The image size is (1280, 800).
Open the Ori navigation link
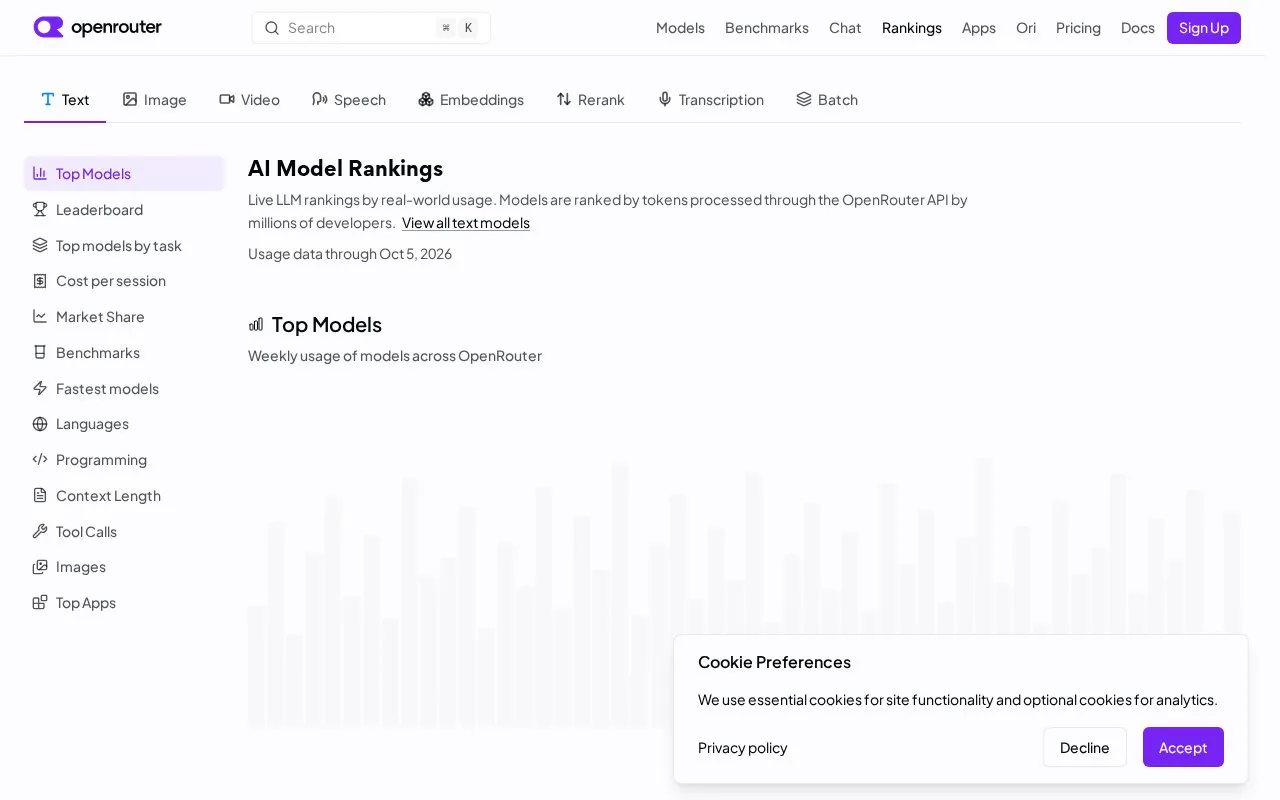[x=1026, y=28]
